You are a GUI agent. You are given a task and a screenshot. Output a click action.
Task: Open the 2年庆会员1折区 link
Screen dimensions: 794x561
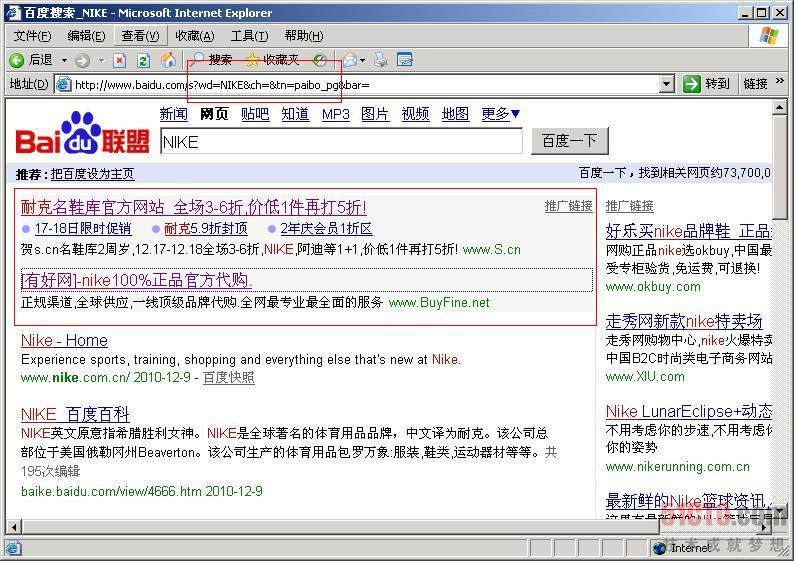(326, 229)
